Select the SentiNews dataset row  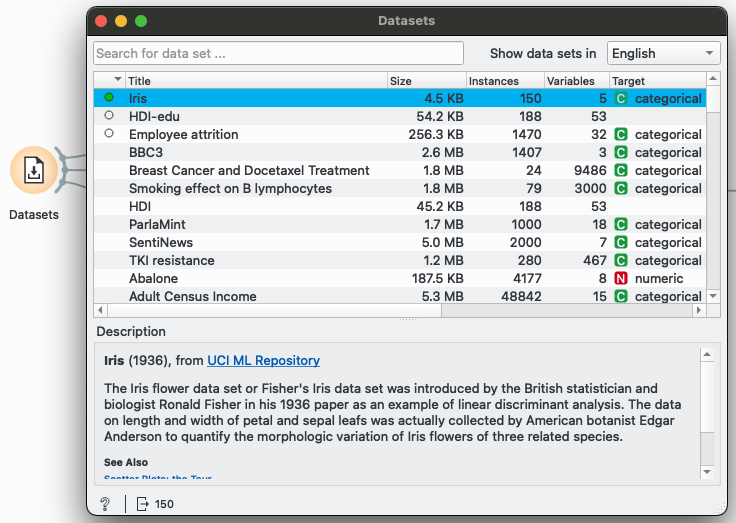pyautogui.click(x=250, y=243)
